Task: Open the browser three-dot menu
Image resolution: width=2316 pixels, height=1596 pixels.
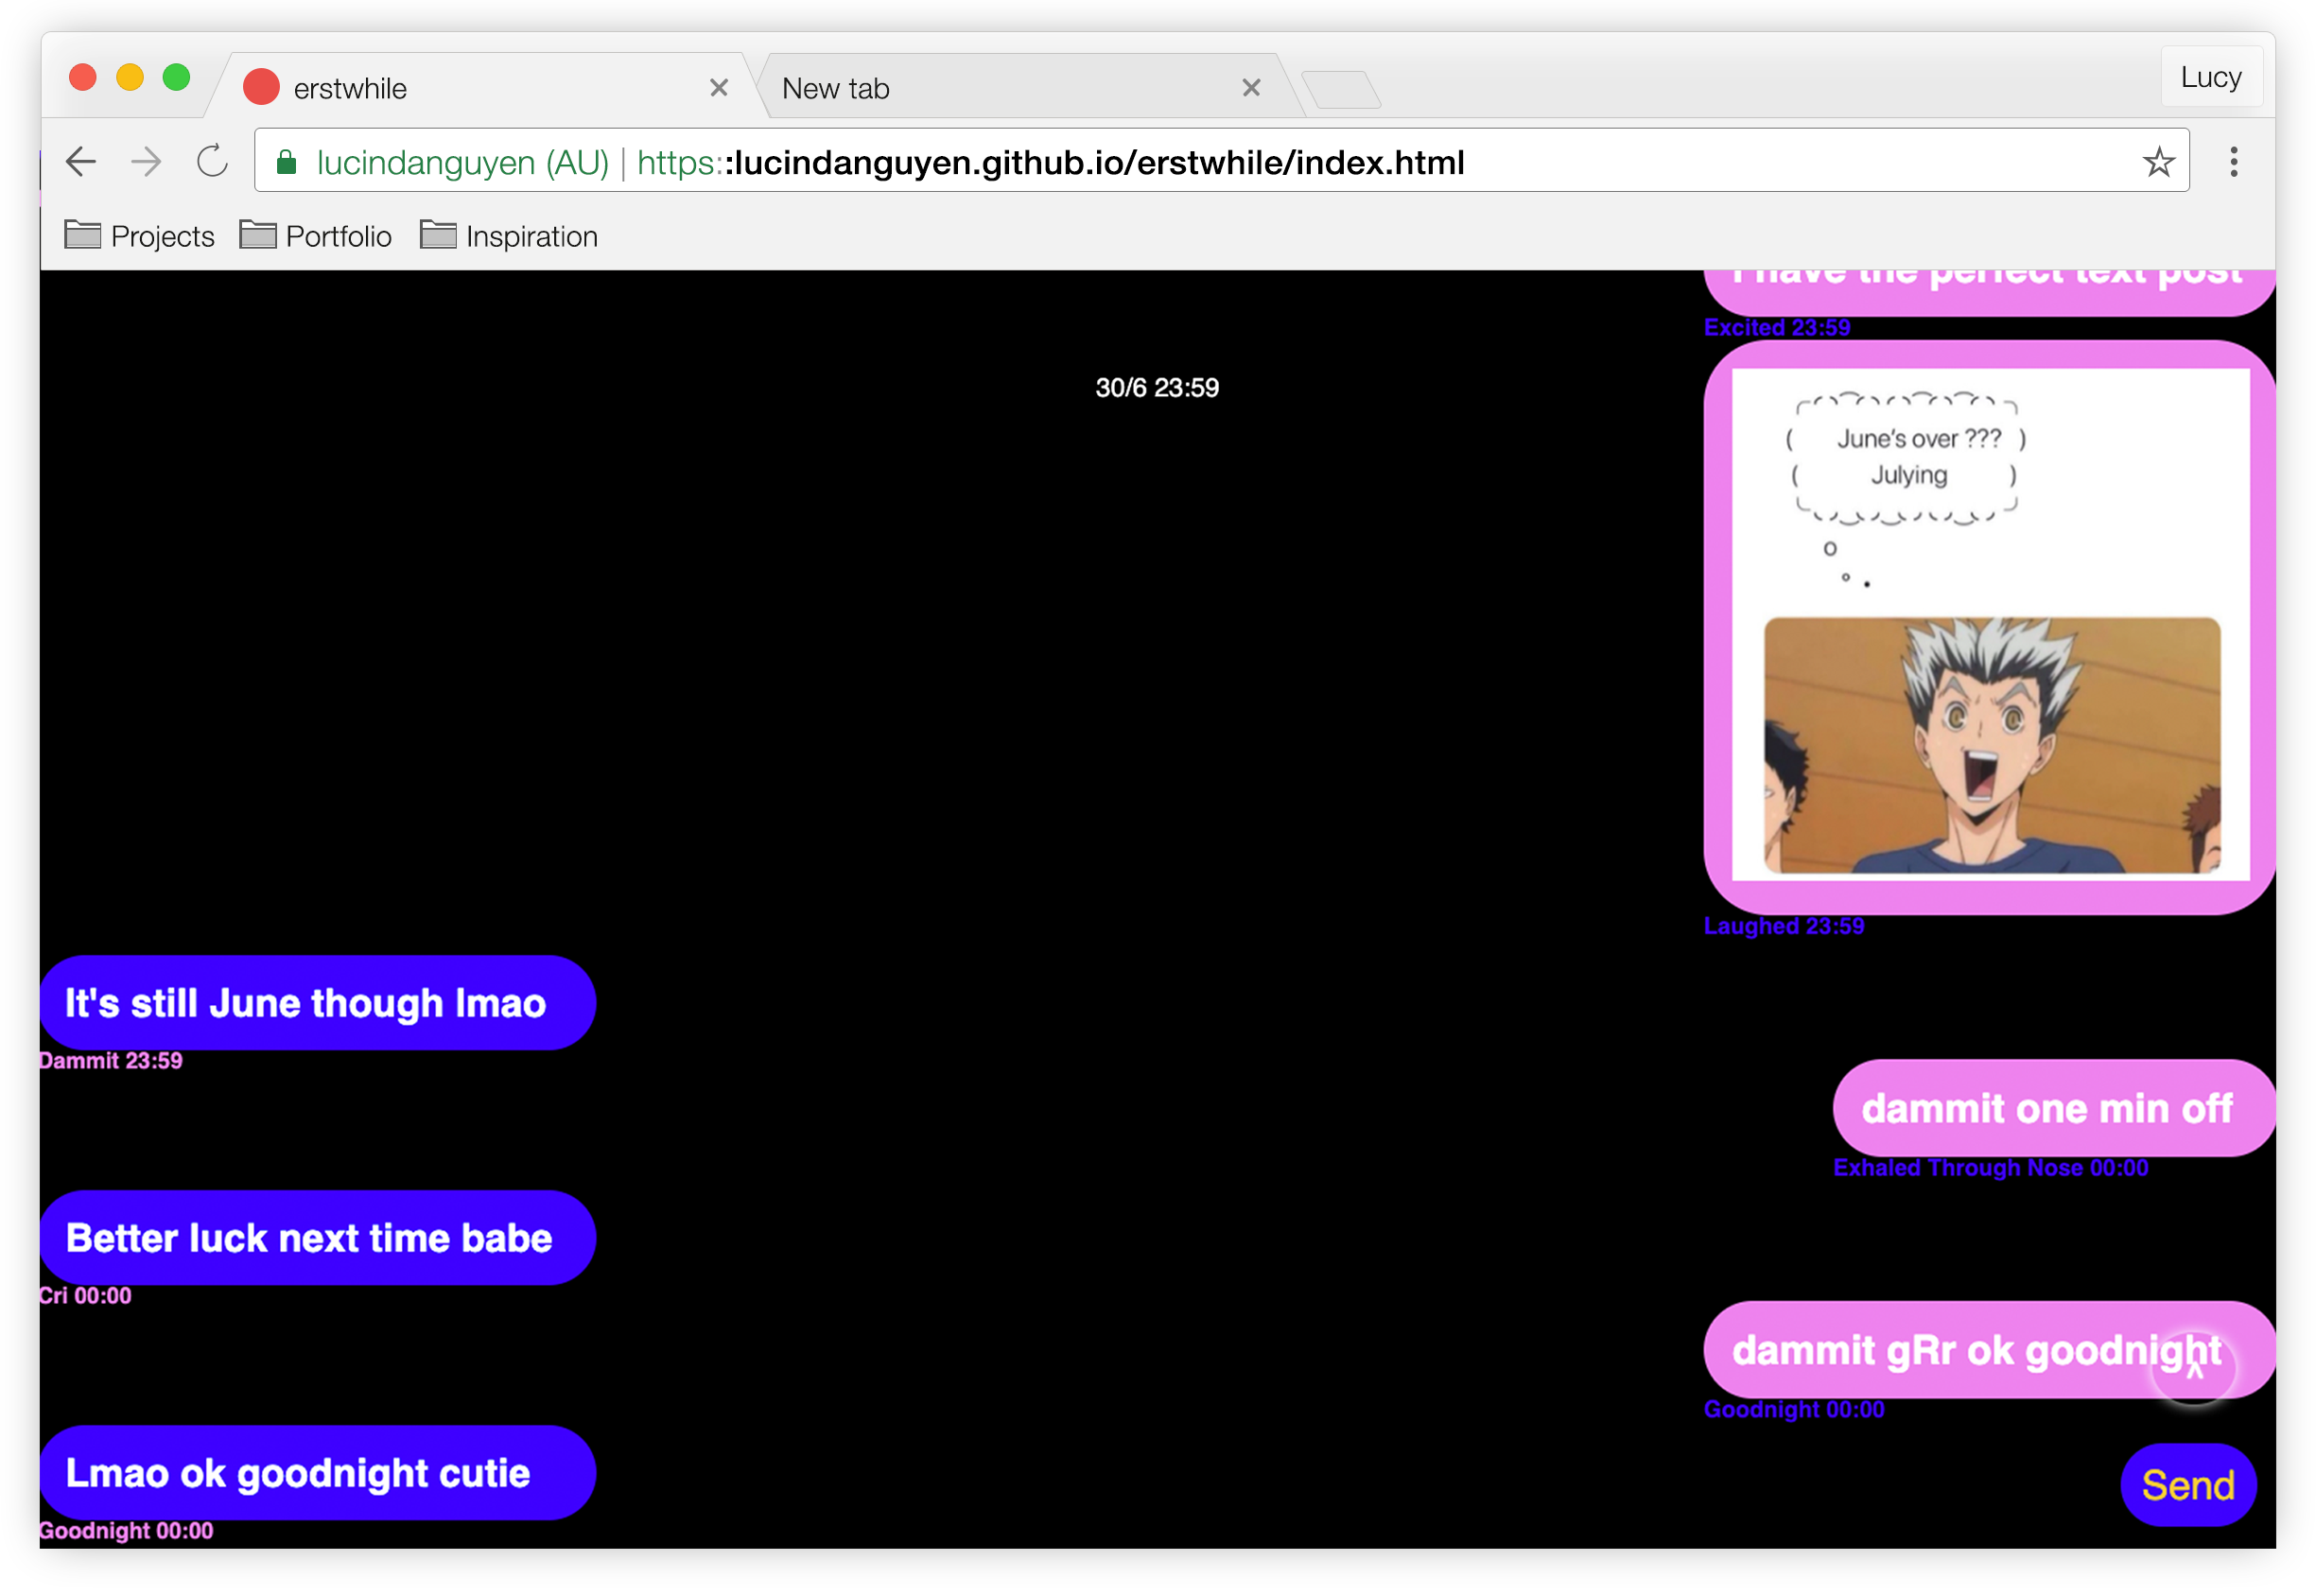Action: tap(2232, 161)
